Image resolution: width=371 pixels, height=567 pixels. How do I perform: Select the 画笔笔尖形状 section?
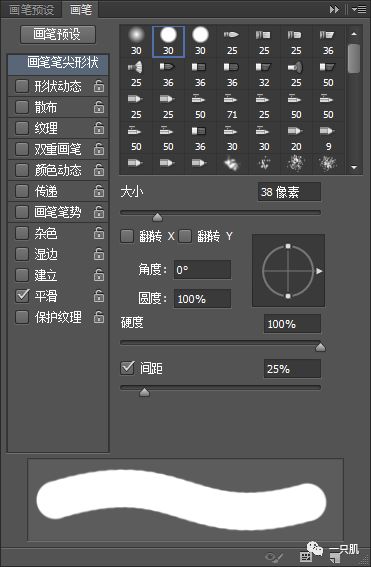(x=58, y=64)
